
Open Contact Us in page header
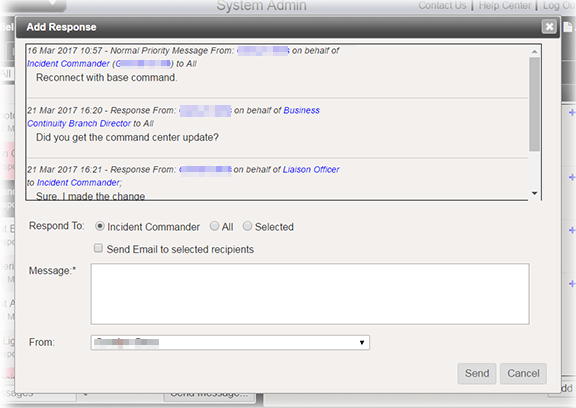coord(442,6)
